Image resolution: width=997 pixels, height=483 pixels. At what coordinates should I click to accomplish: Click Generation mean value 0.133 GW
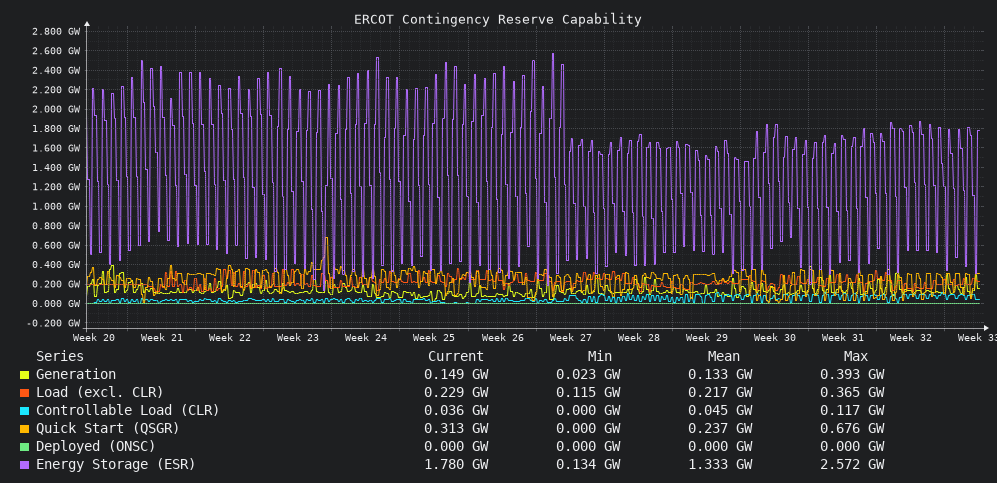(x=720, y=374)
